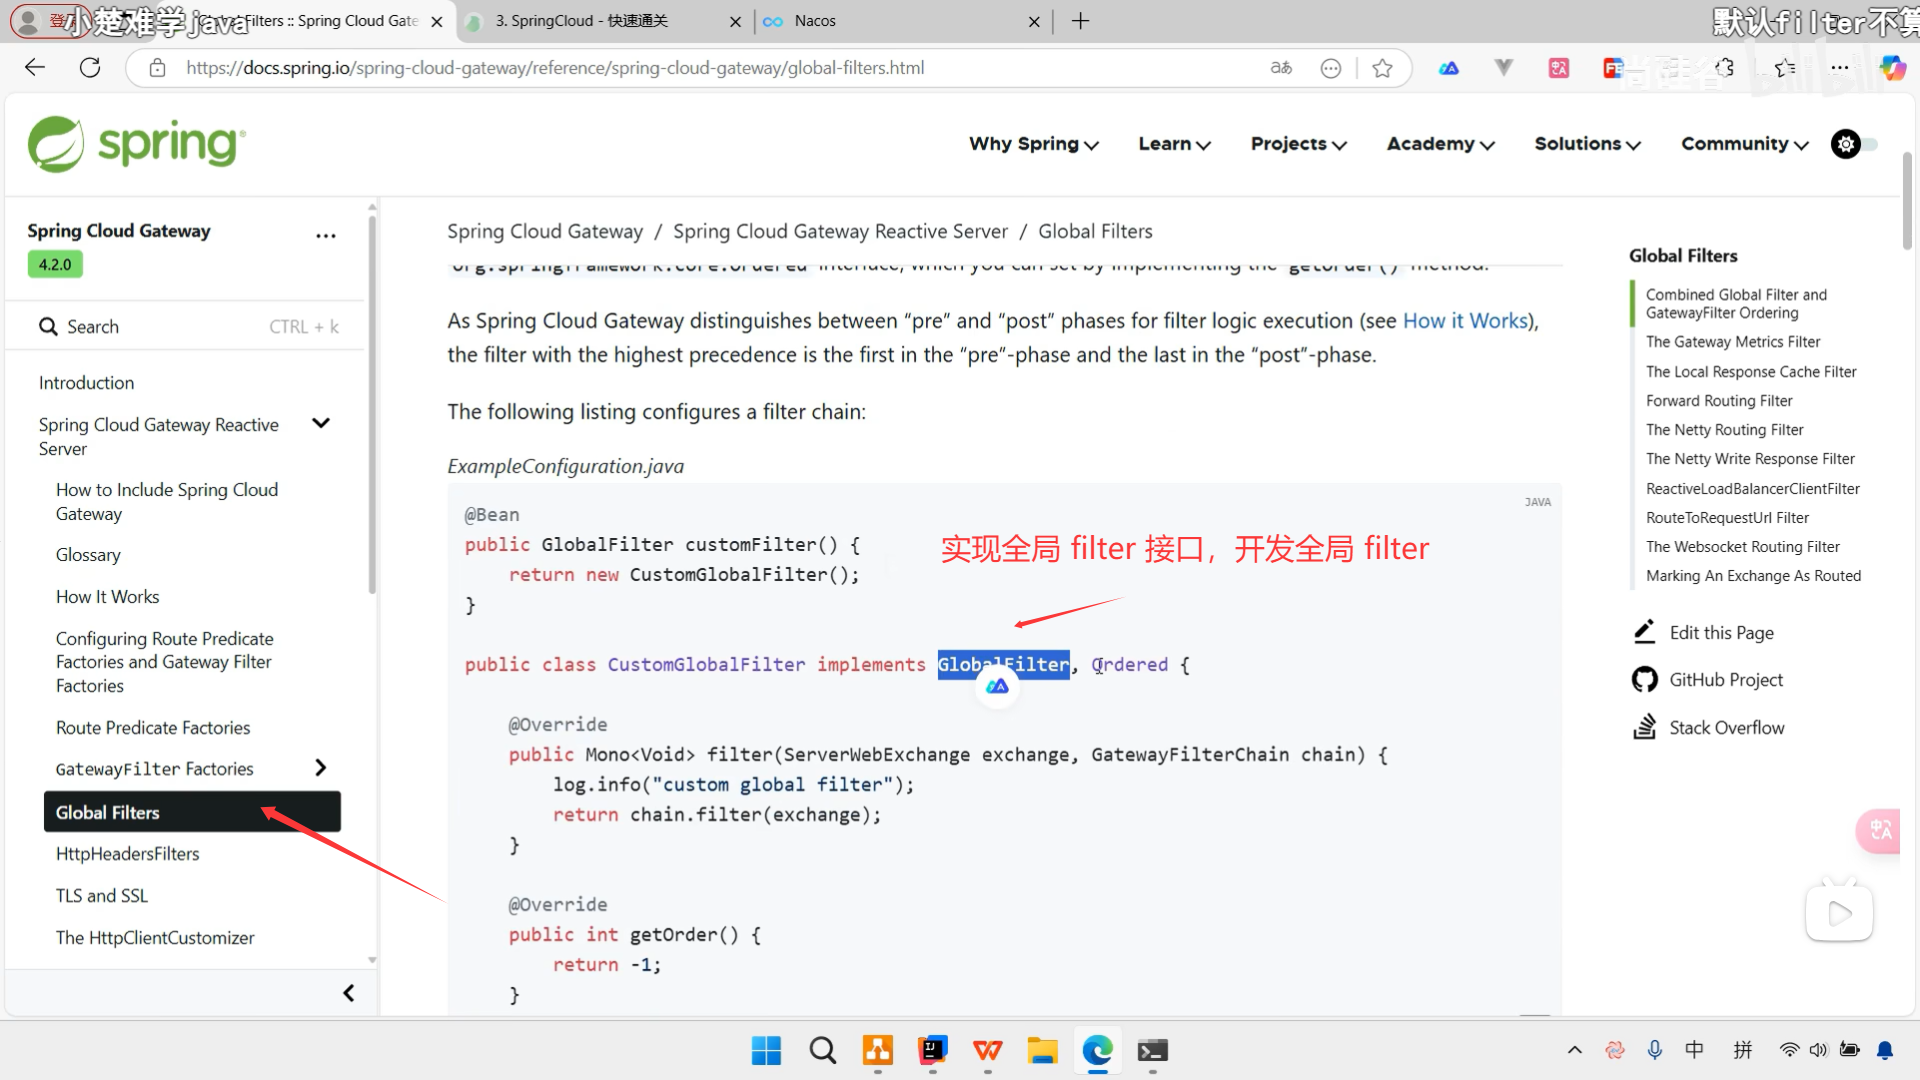Click the Stack Overflow icon
Viewport: 1920px width, 1080px height.
[1644, 727]
